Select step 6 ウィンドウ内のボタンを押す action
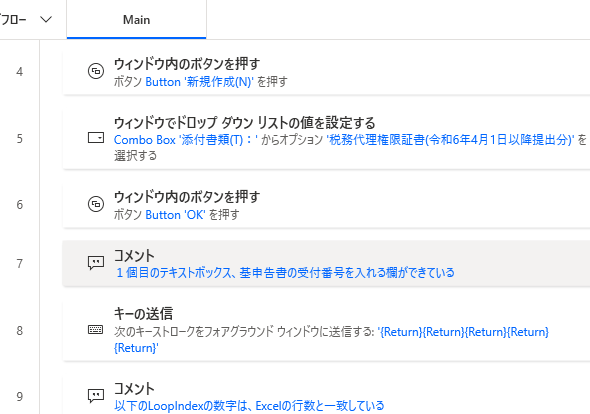The image size is (590, 414). pos(326,204)
